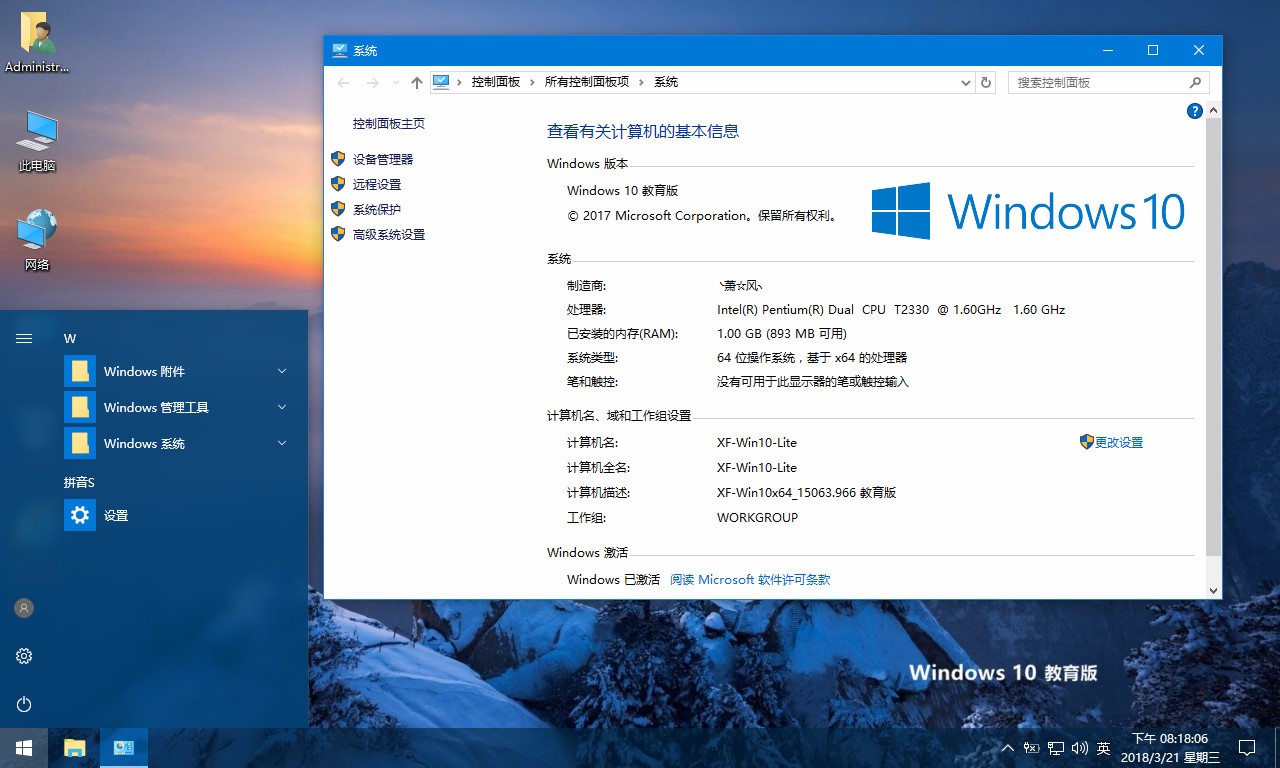The height and width of the screenshot is (768, 1280).
Task: Click the network tray icon
Action: [x=1056, y=748]
